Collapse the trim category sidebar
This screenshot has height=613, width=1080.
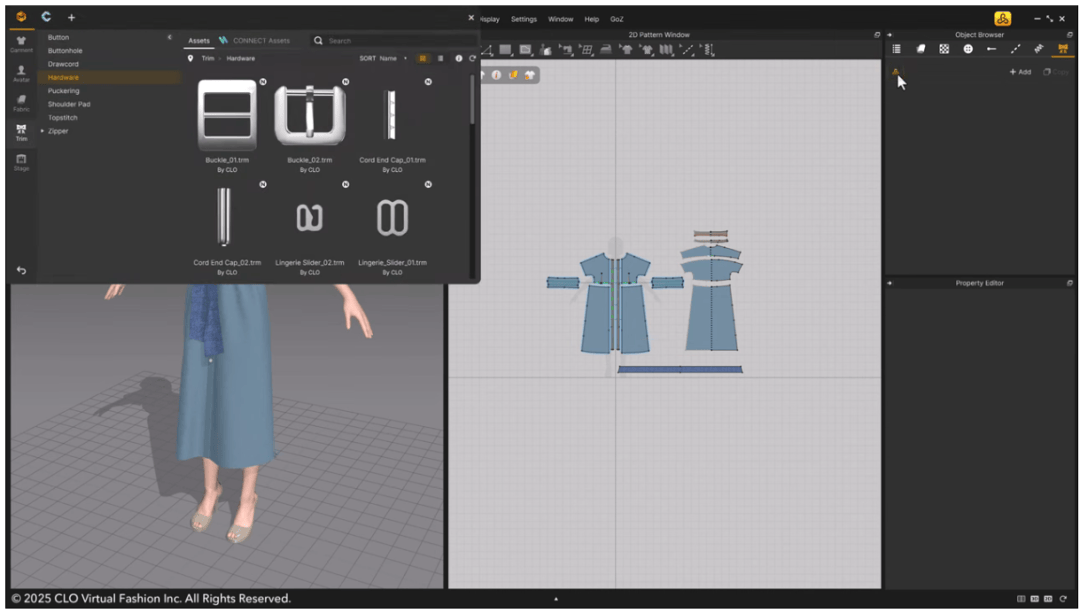click(x=169, y=37)
